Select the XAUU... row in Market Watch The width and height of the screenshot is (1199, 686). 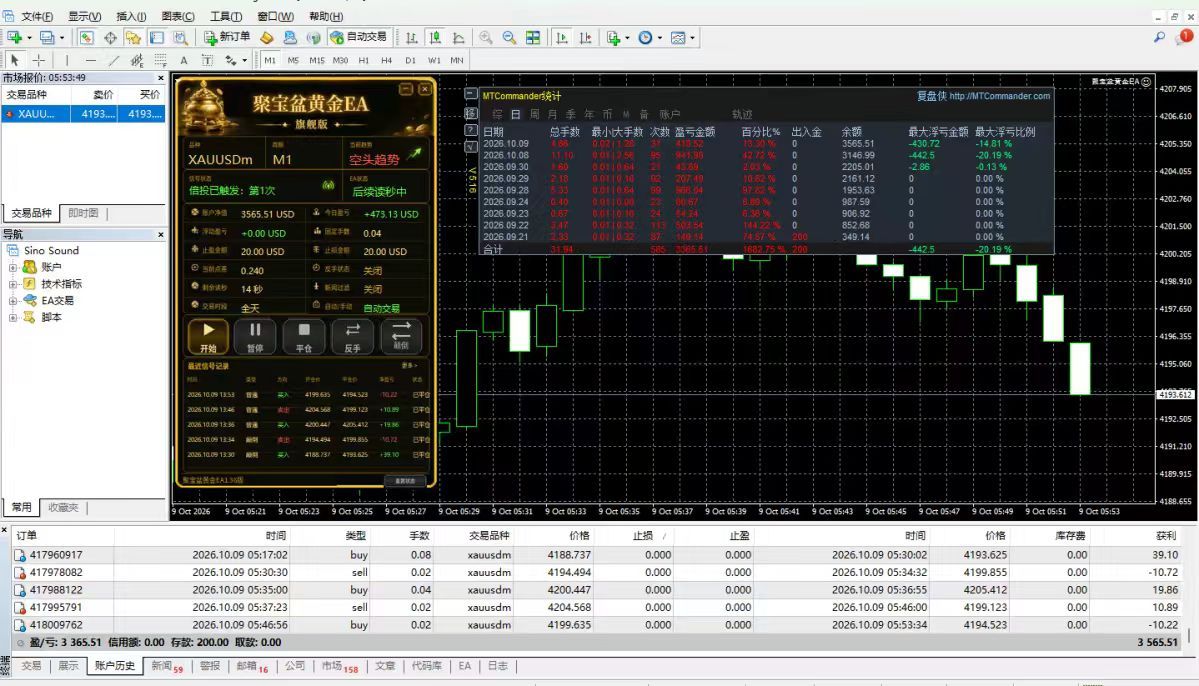[x=83, y=113]
